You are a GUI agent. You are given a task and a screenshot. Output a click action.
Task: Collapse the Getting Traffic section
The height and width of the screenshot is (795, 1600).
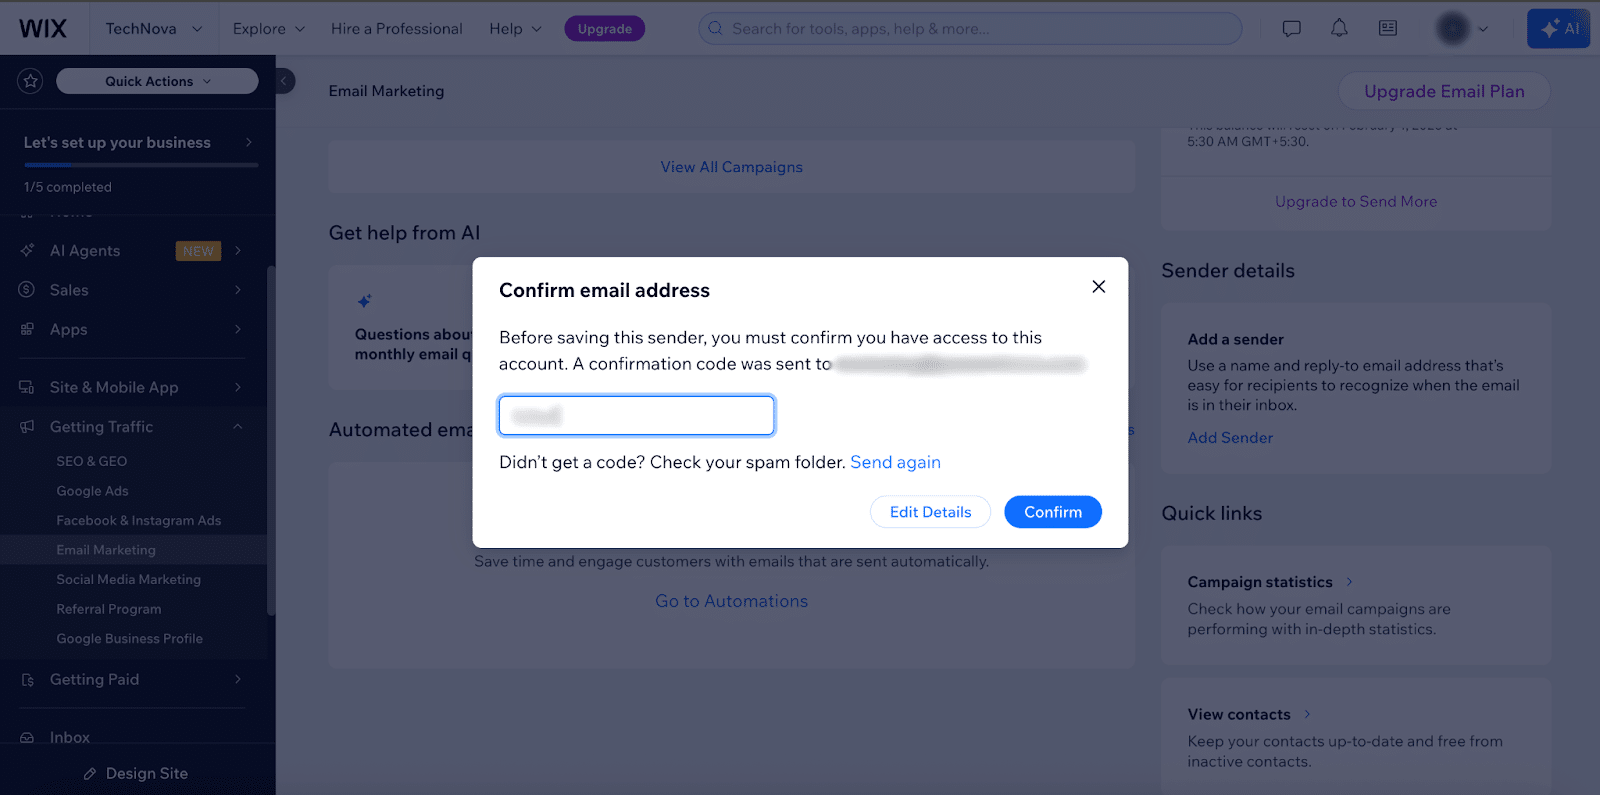(x=238, y=427)
